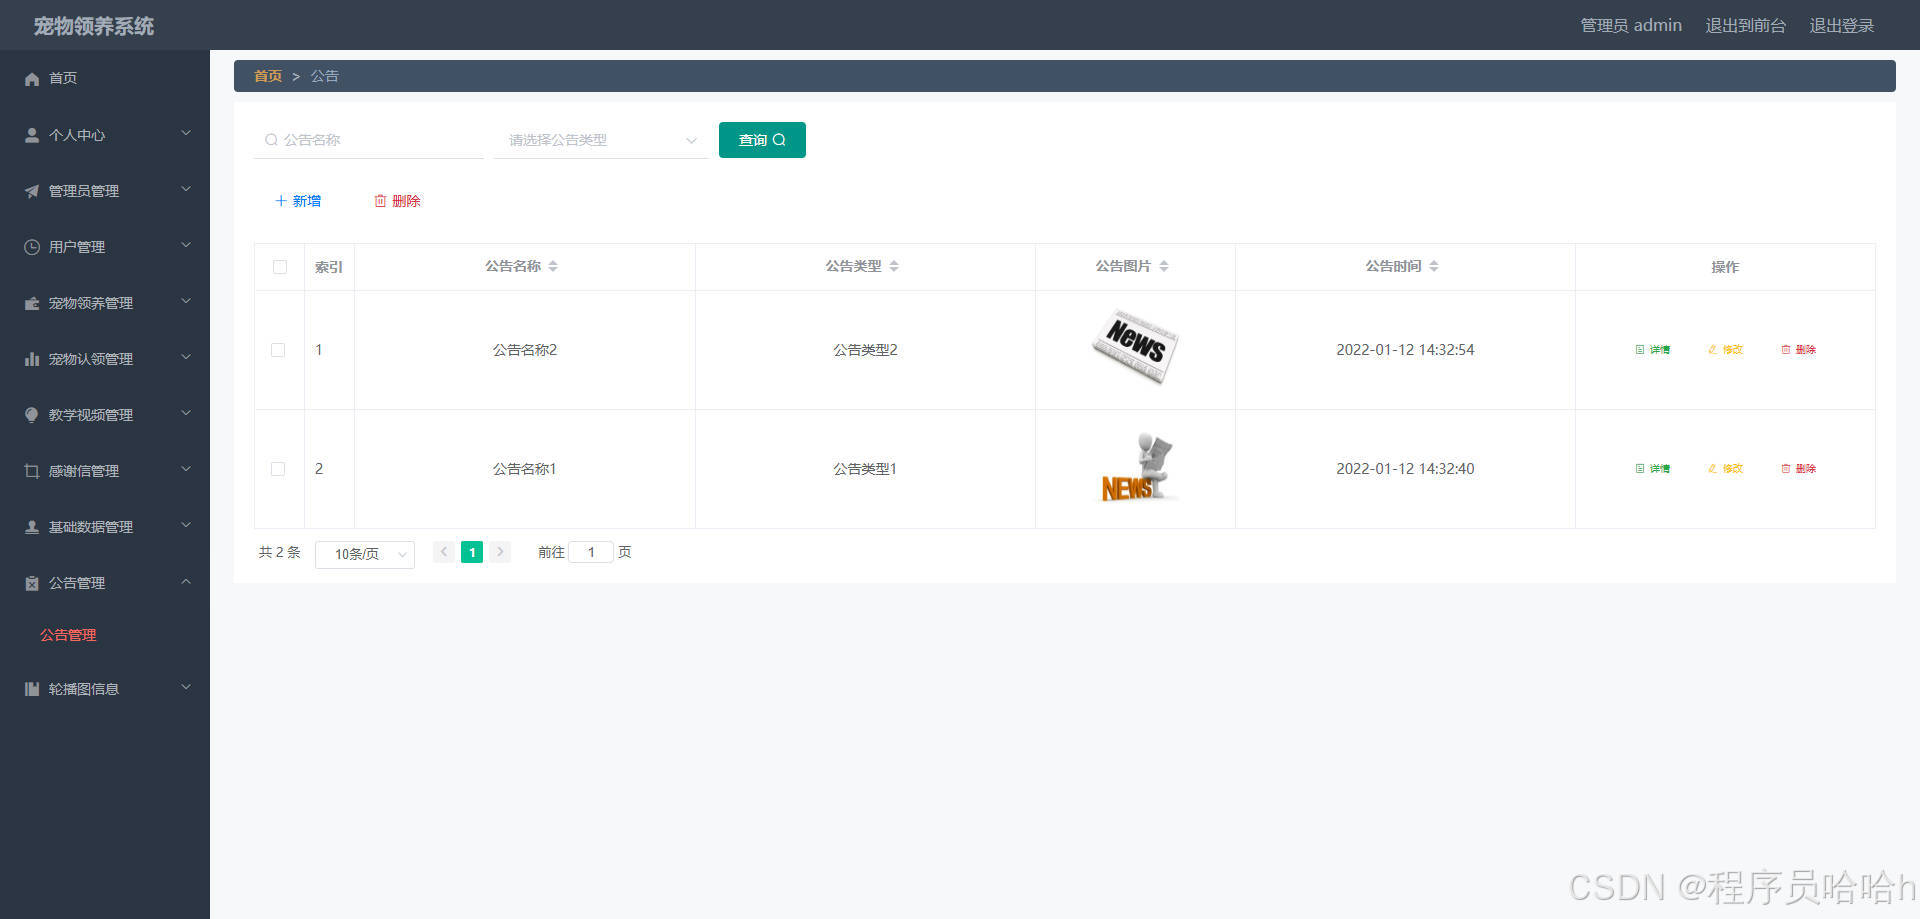This screenshot has width=1920, height=919.
Task: Go to previous page arrow
Action: pyautogui.click(x=444, y=552)
